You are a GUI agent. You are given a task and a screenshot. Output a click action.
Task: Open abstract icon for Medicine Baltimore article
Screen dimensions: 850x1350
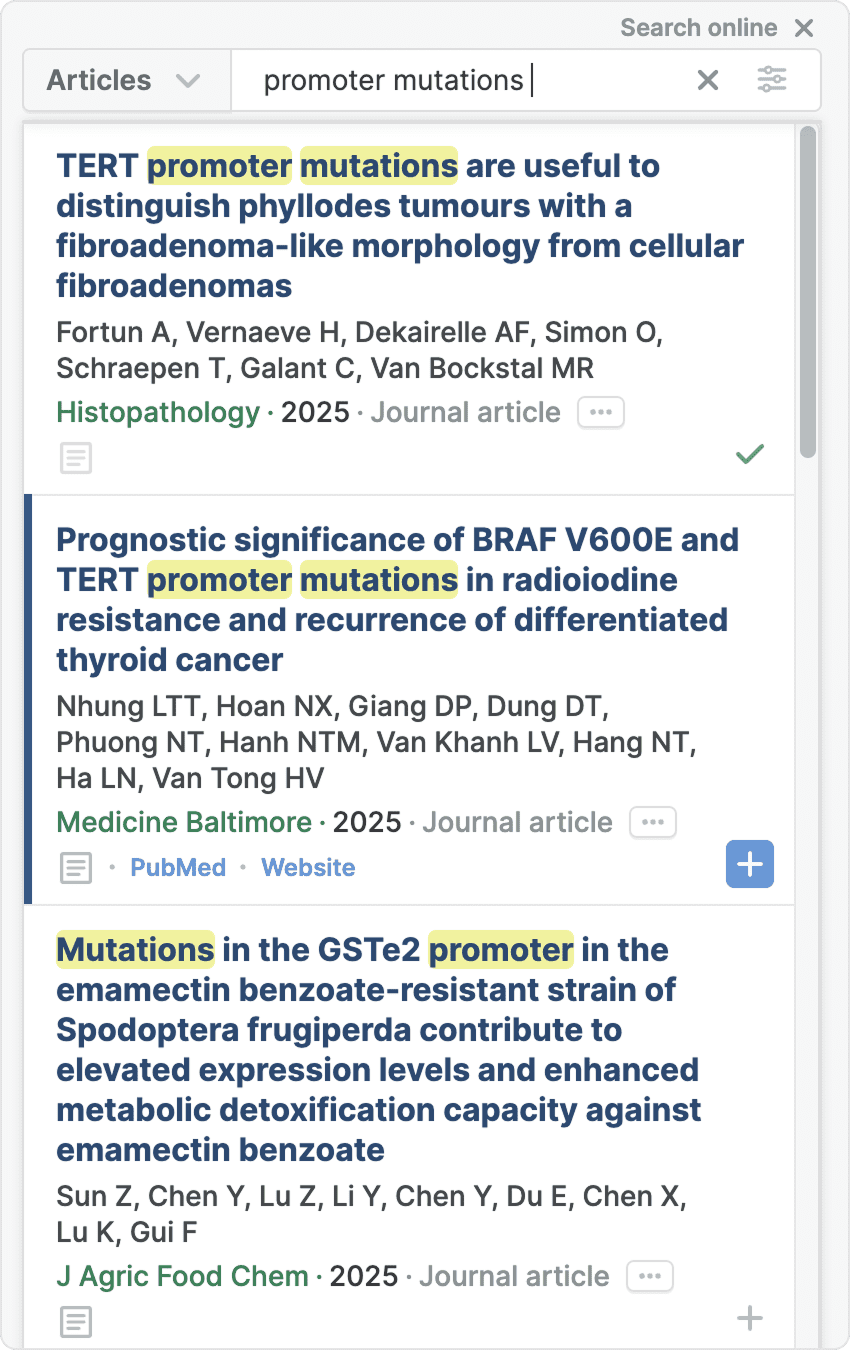coord(75,868)
